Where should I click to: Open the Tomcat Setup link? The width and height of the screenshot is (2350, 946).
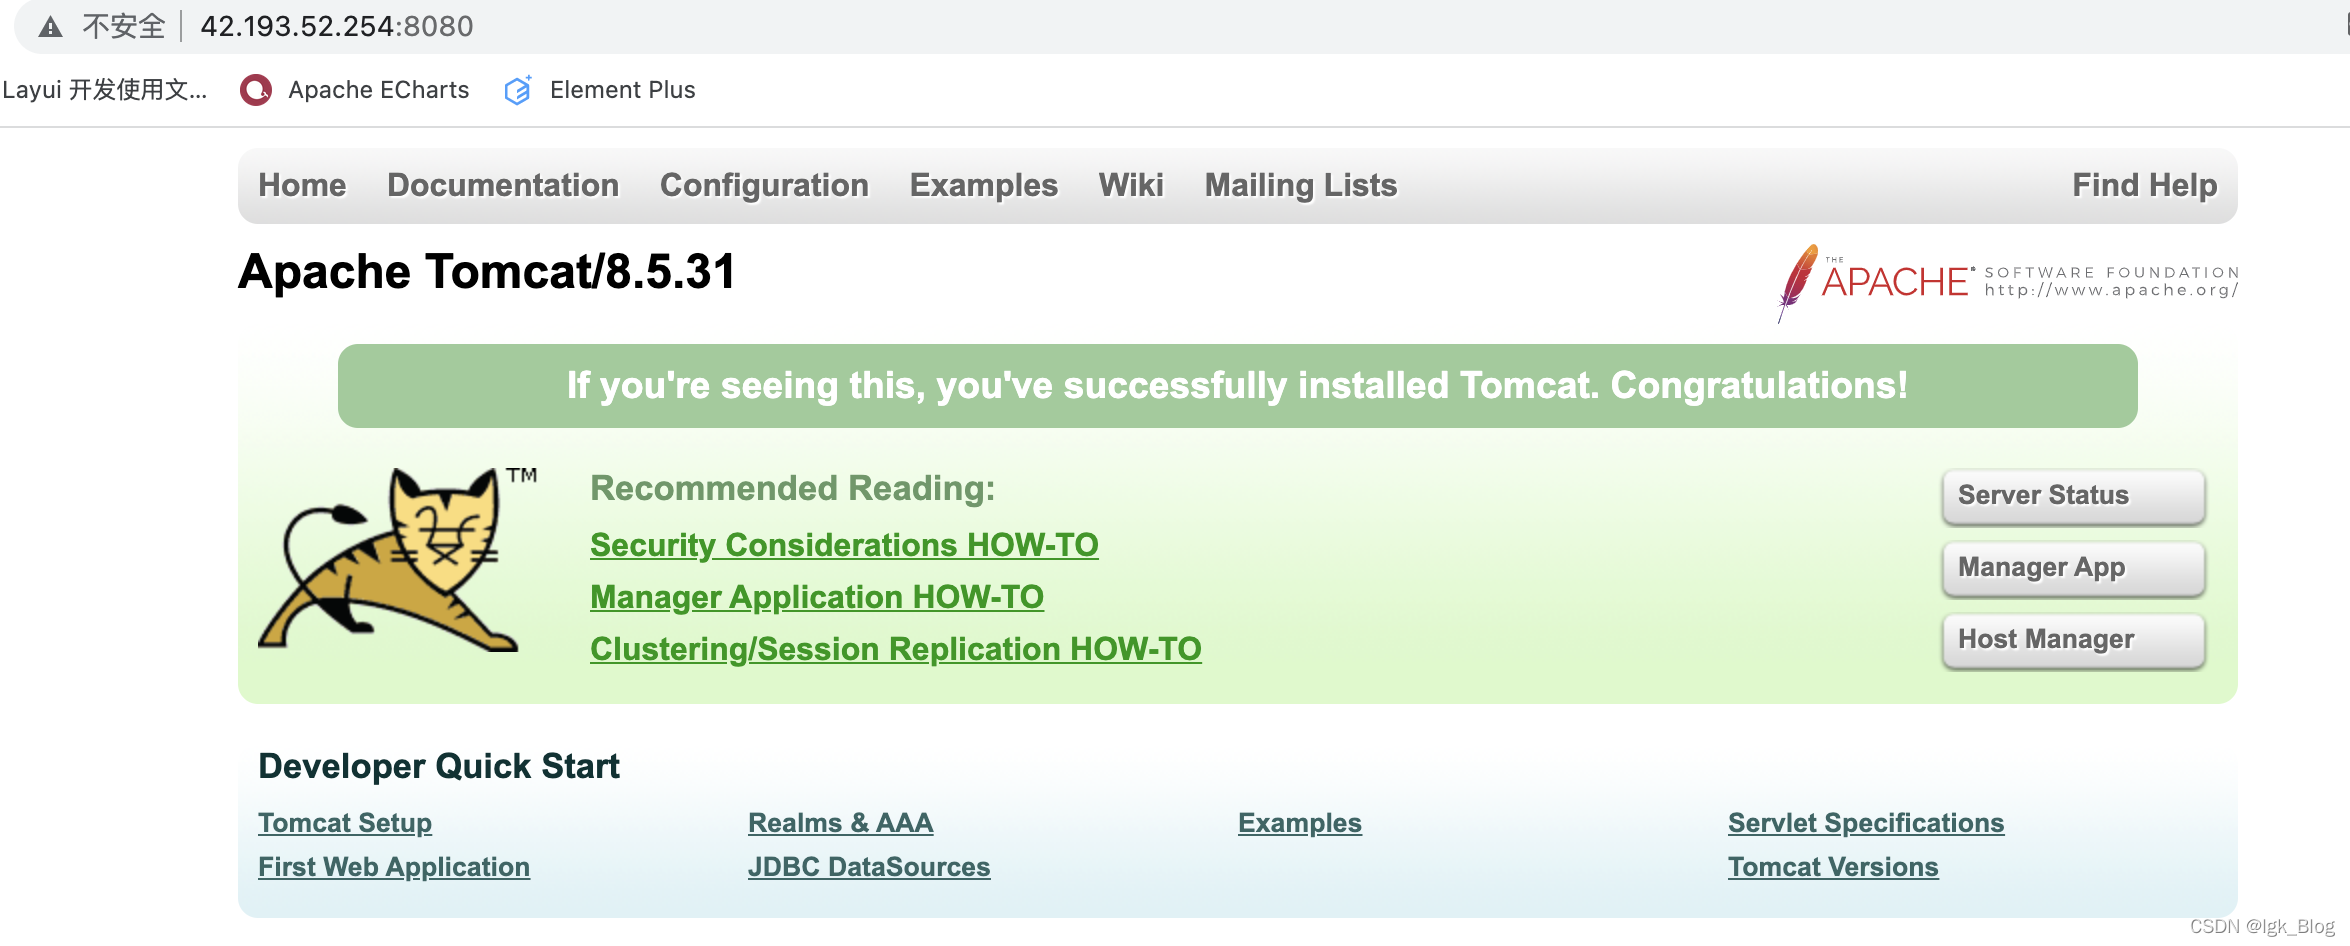345,823
